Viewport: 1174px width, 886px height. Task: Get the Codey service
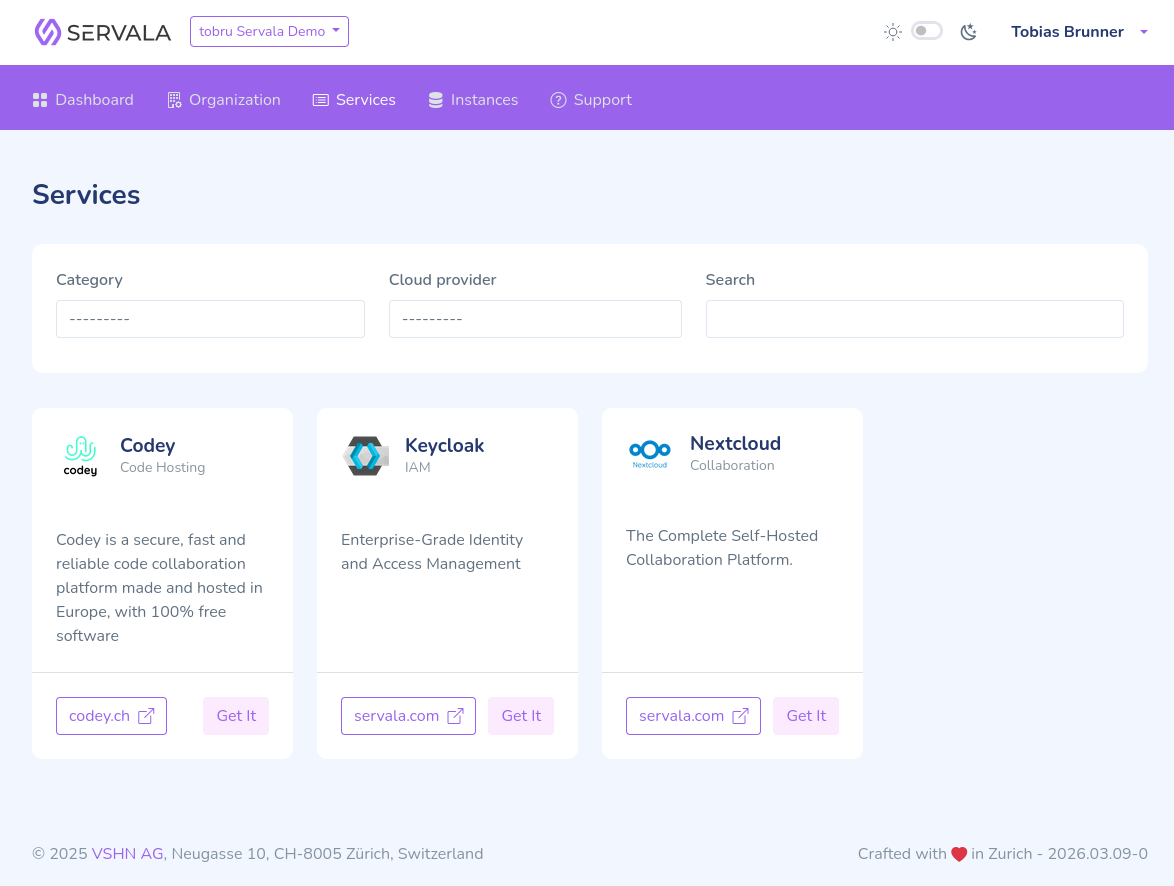pyautogui.click(x=236, y=716)
